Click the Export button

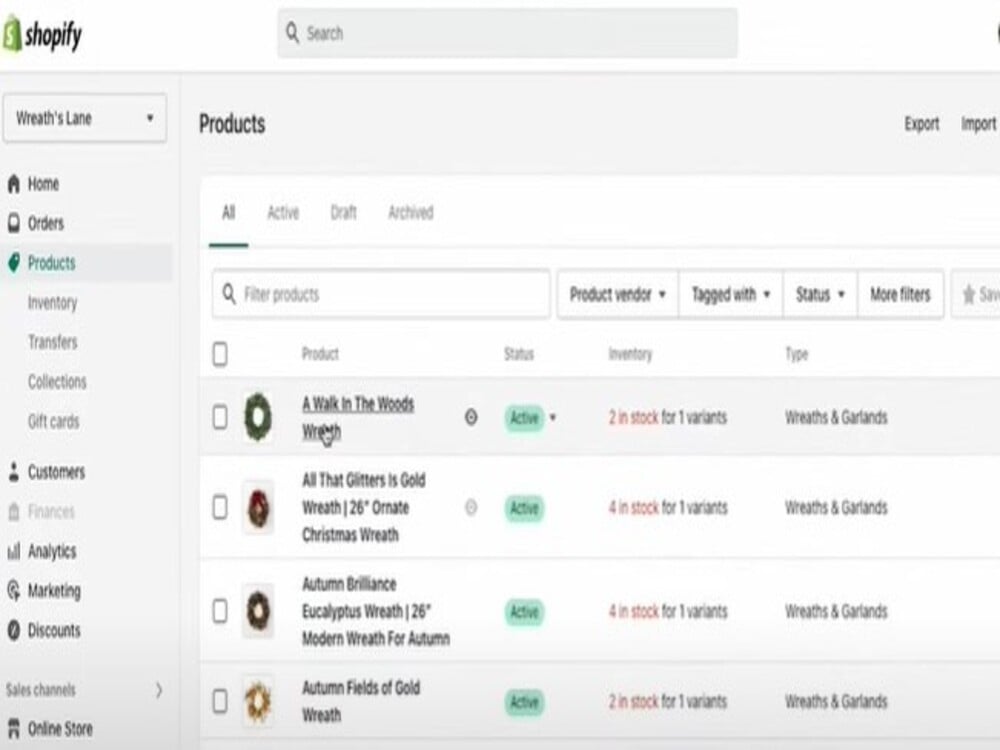[921, 124]
